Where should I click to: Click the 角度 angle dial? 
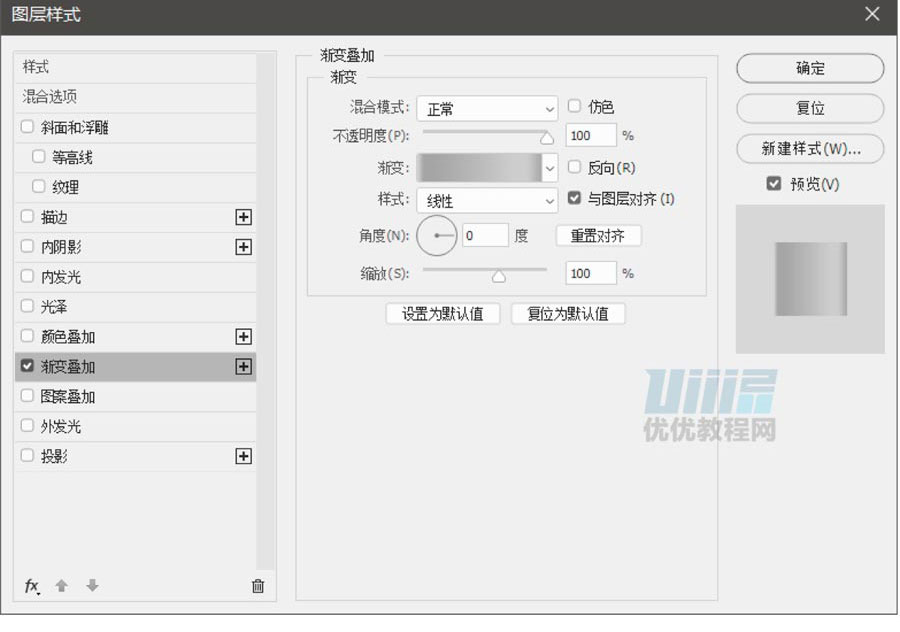[x=436, y=235]
